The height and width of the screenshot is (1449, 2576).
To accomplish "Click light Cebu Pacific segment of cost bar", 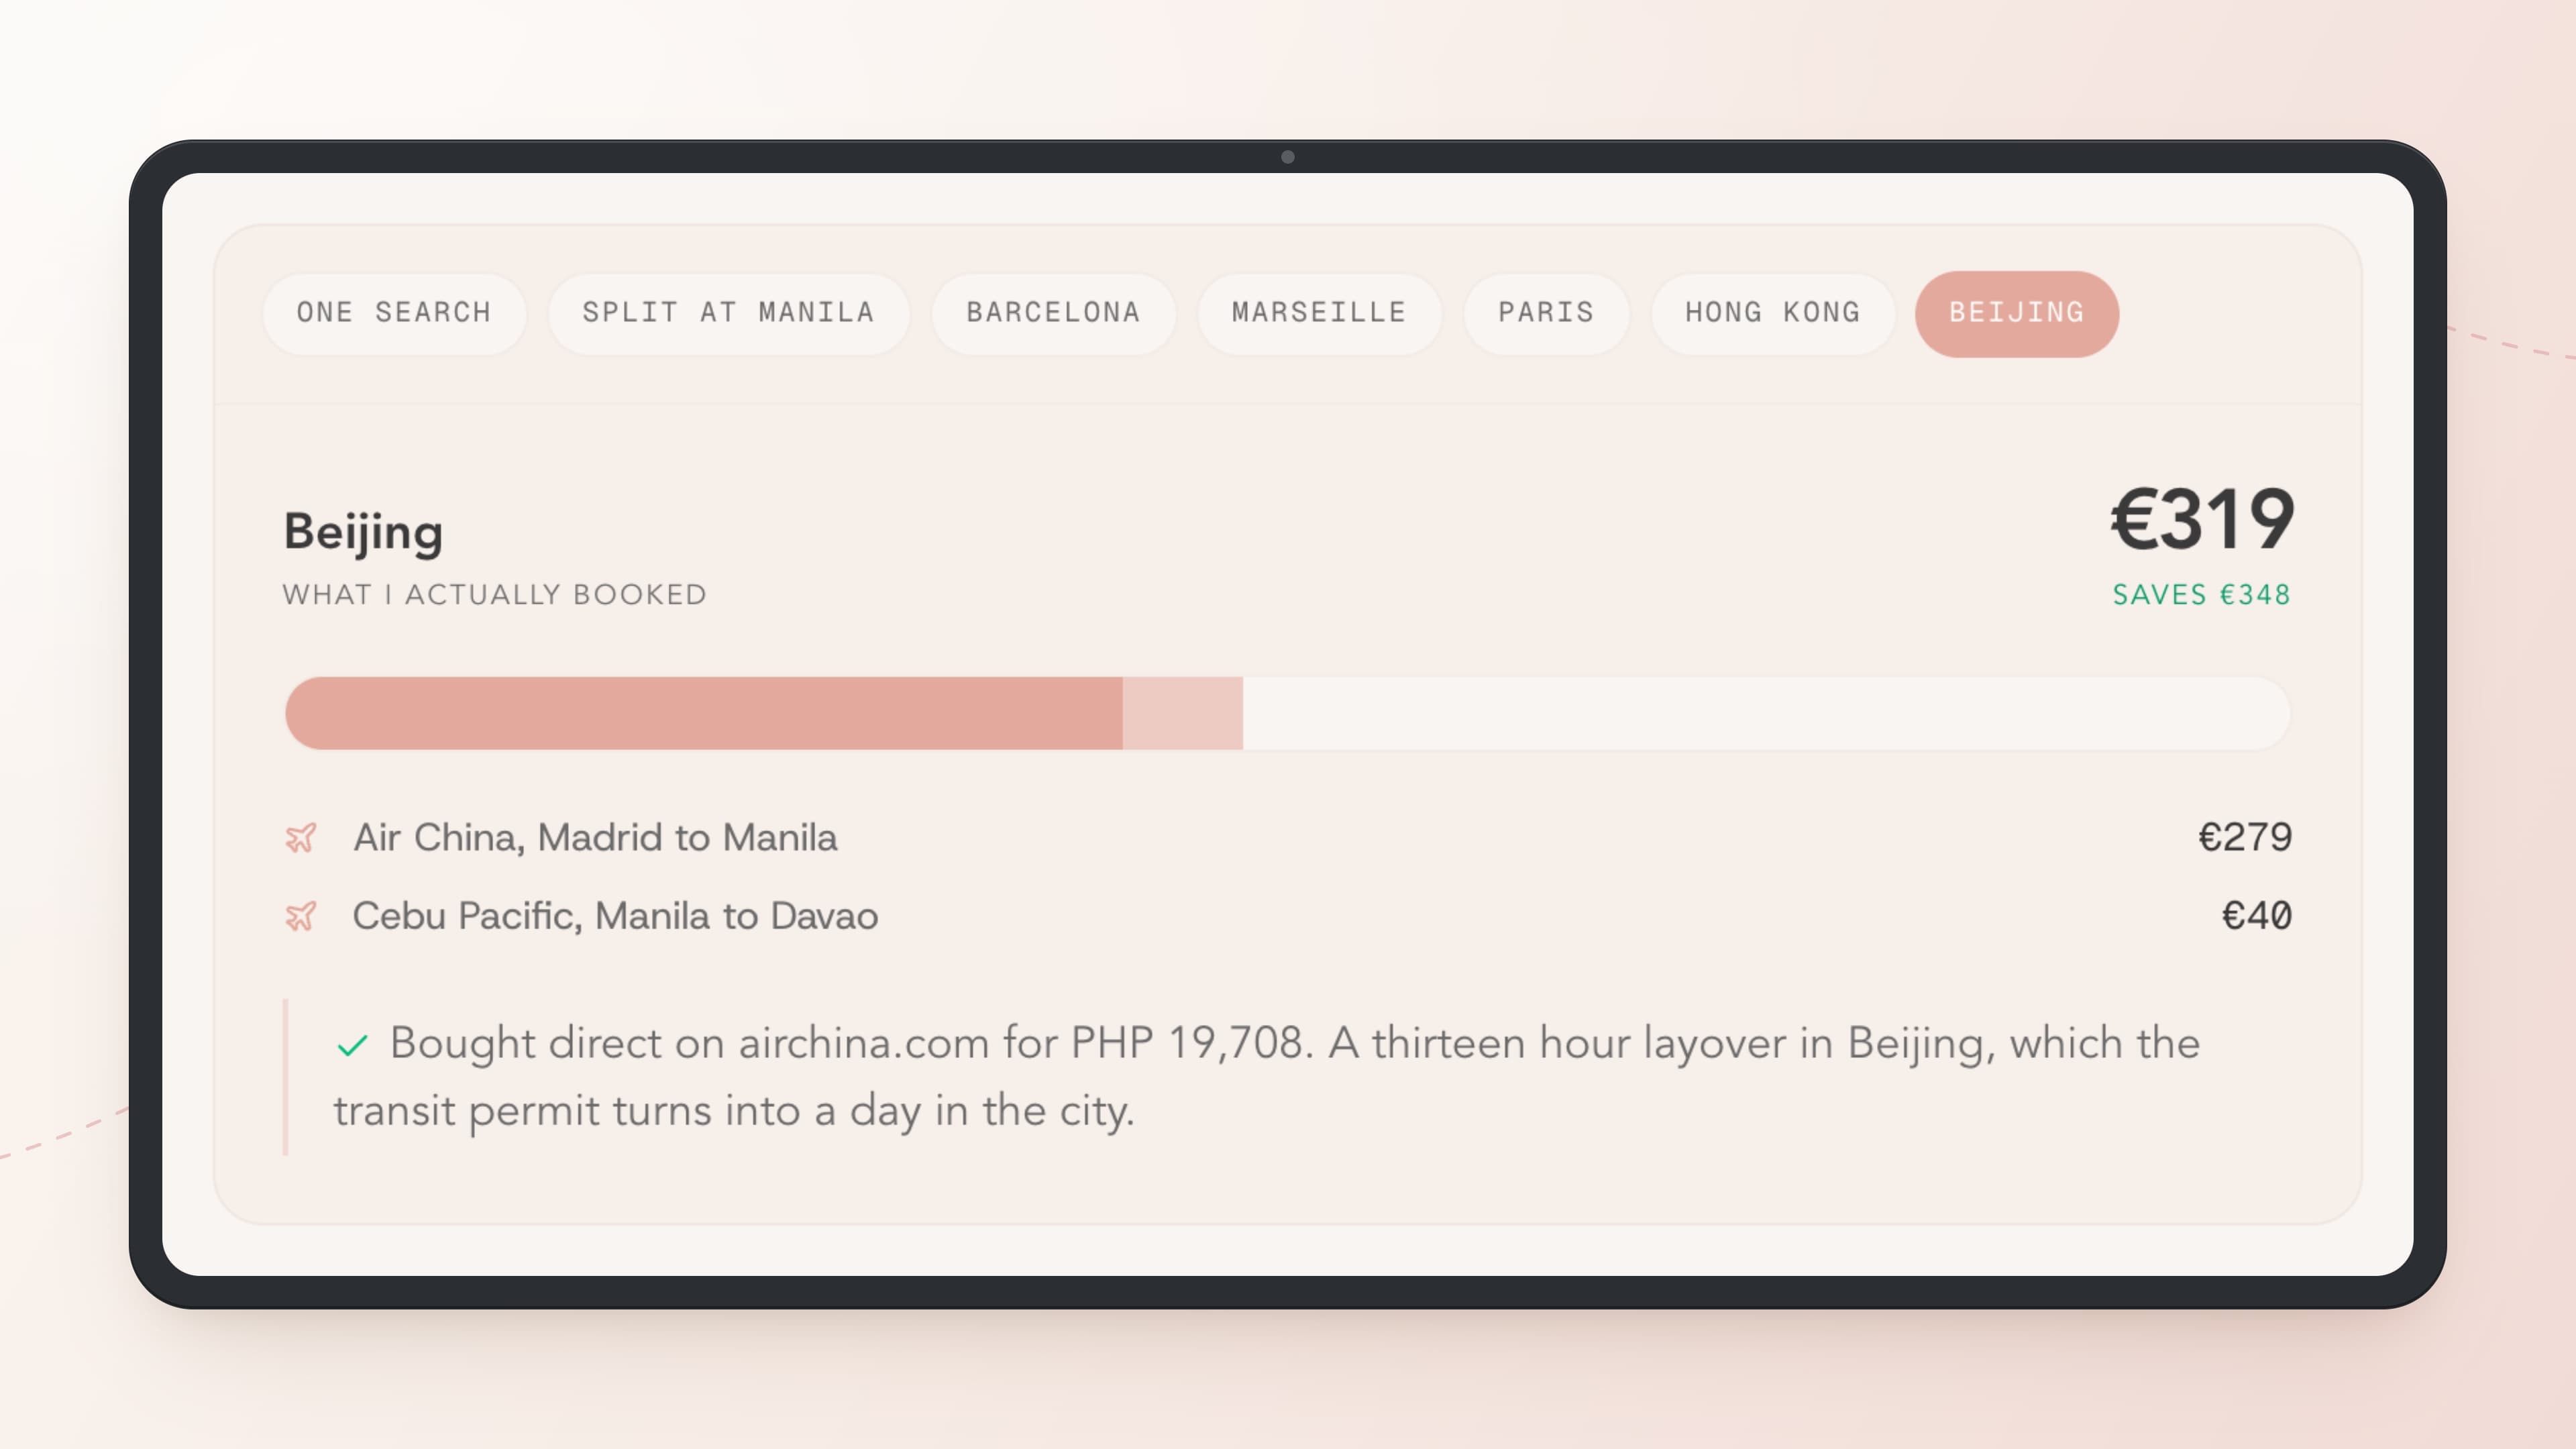I will [1183, 713].
